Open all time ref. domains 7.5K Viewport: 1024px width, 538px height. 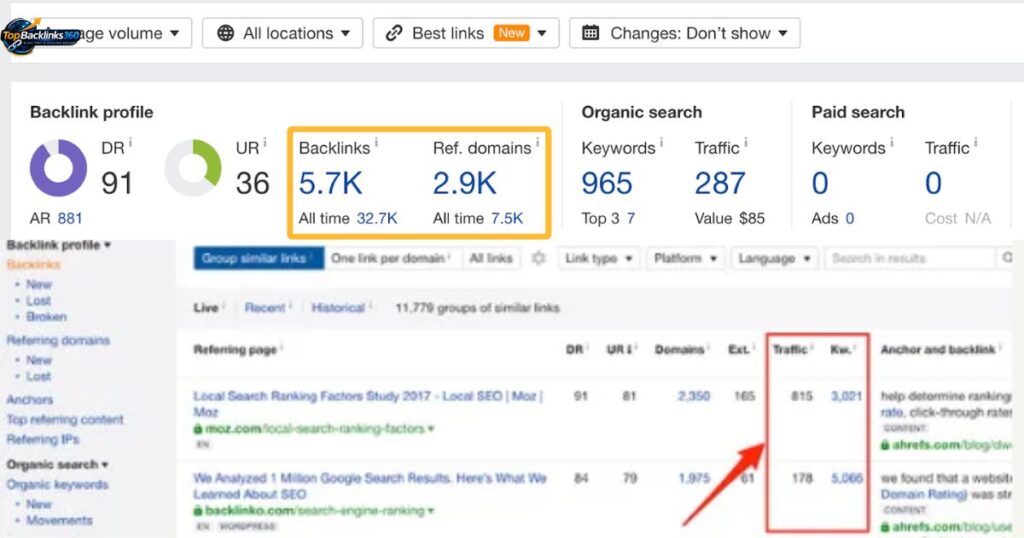click(x=507, y=219)
